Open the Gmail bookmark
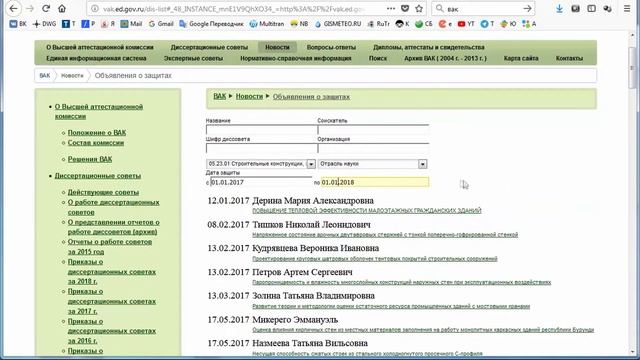 161,24
